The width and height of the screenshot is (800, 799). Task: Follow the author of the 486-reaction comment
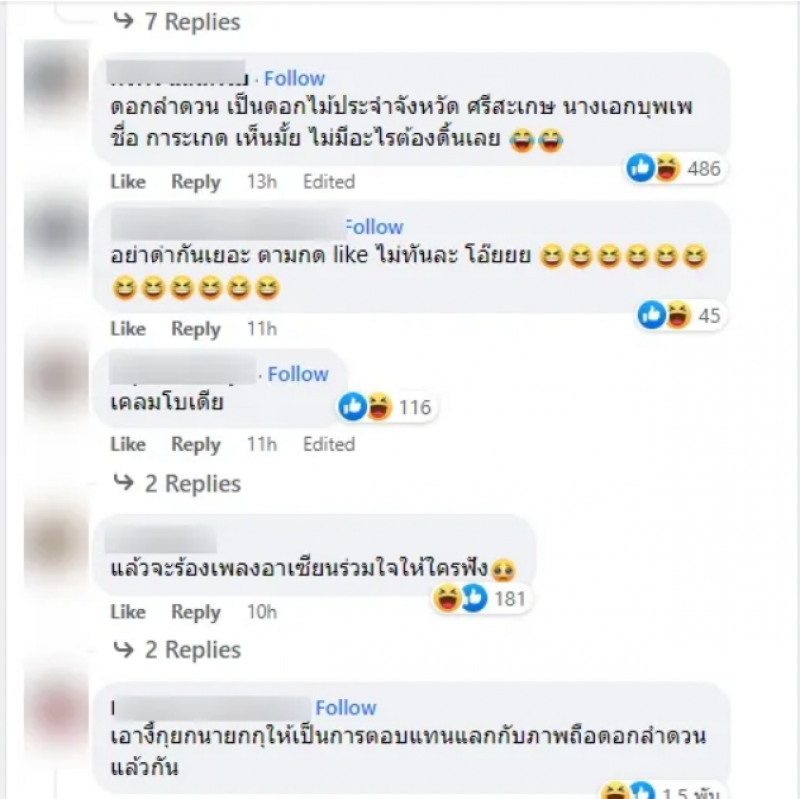click(x=294, y=79)
